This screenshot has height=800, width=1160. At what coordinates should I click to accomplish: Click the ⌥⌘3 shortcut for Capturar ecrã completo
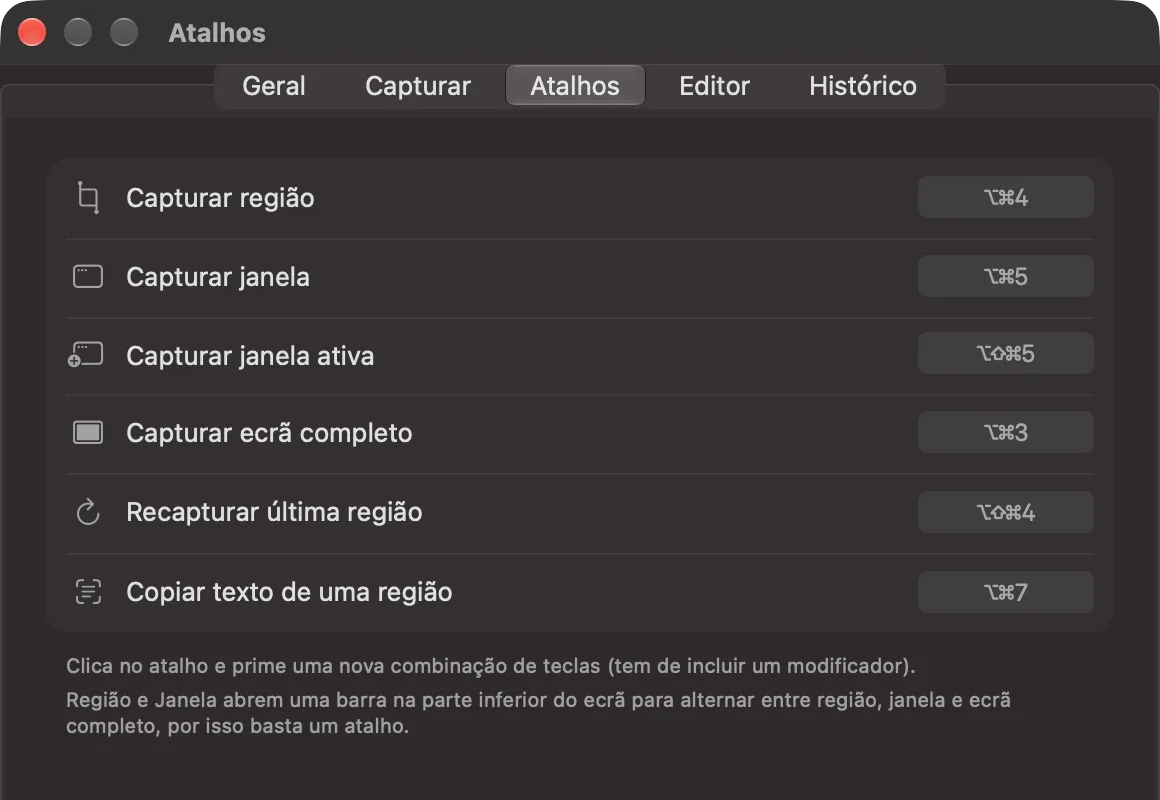(1005, 432)
